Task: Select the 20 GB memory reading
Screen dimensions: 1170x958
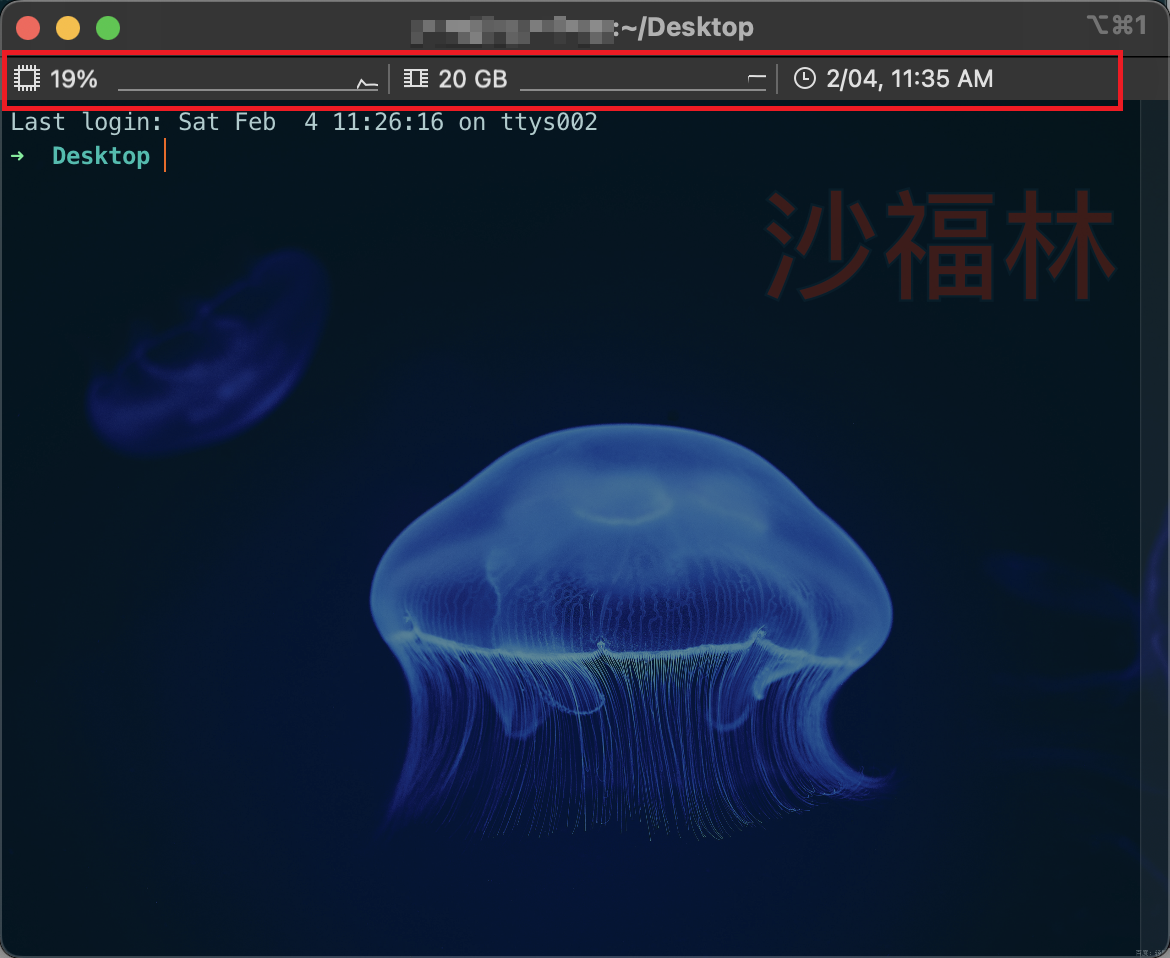Action: click(x=472, y=78)
